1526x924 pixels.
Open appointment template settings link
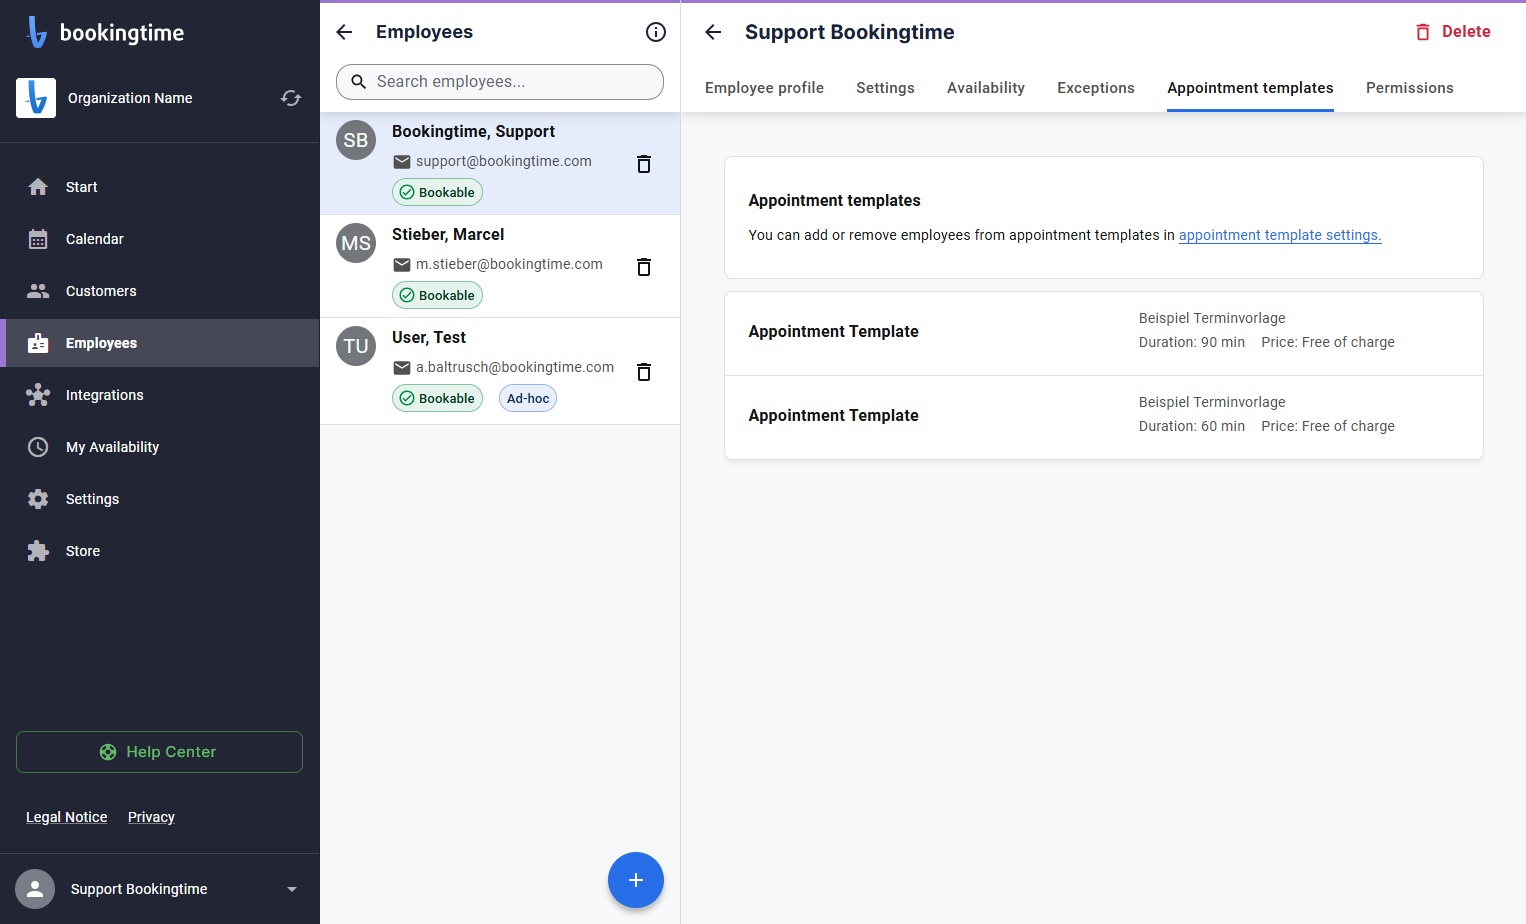(1280, 235)
